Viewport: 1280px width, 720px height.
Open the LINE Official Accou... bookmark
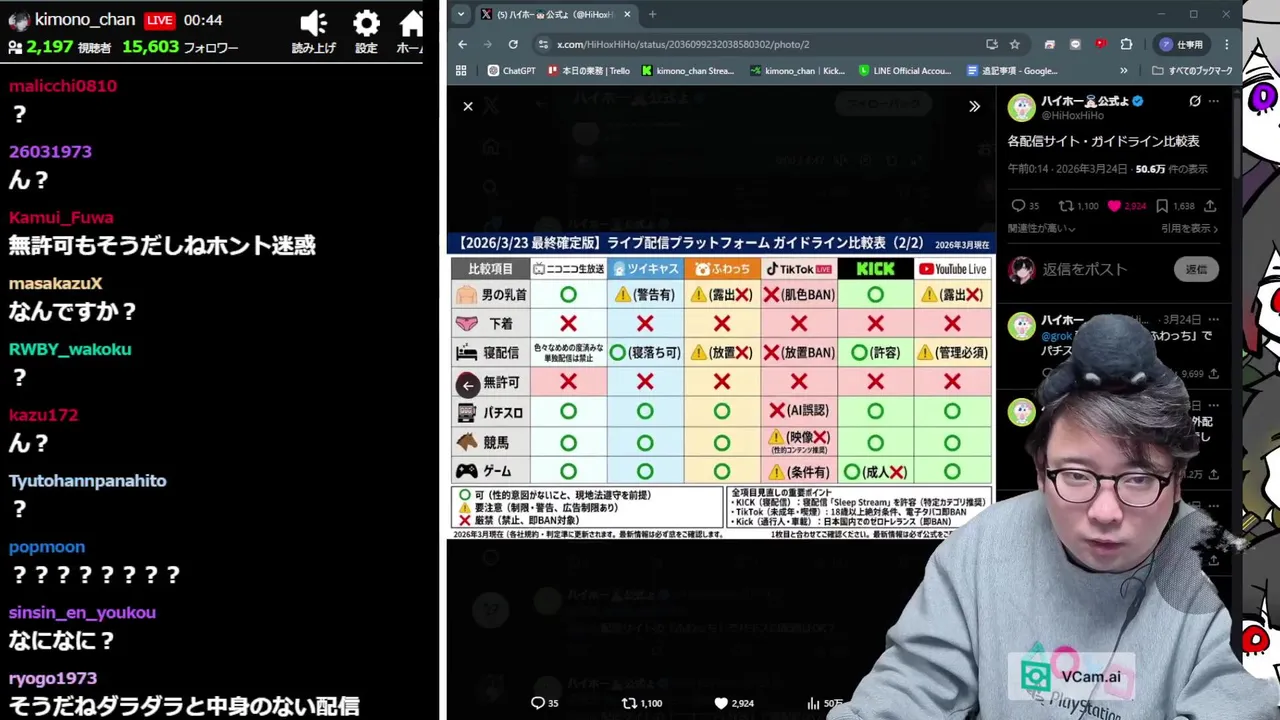pos(906,71)
